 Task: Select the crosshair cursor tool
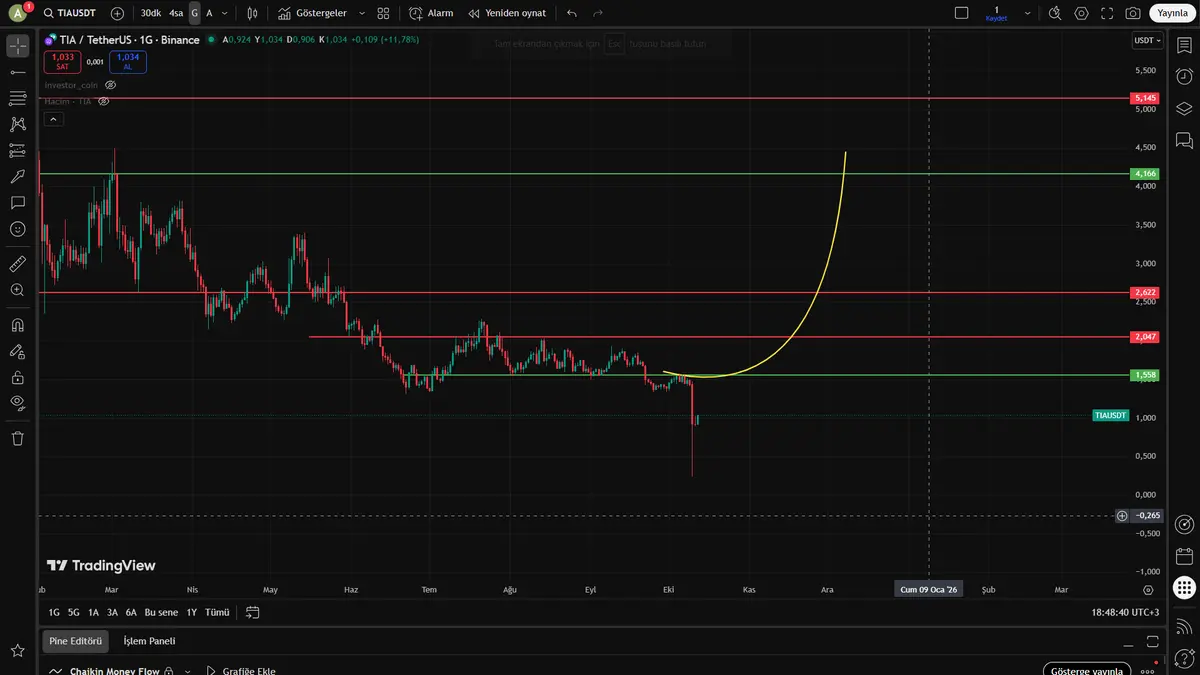[17, 46]
